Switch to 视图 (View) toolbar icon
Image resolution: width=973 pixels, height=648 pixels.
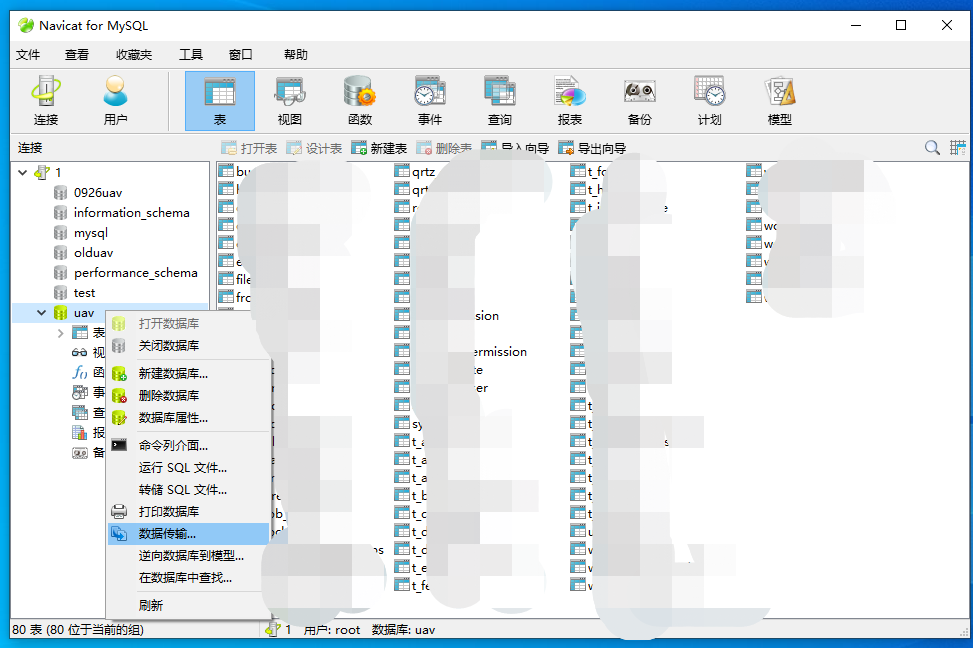(290, 101)
